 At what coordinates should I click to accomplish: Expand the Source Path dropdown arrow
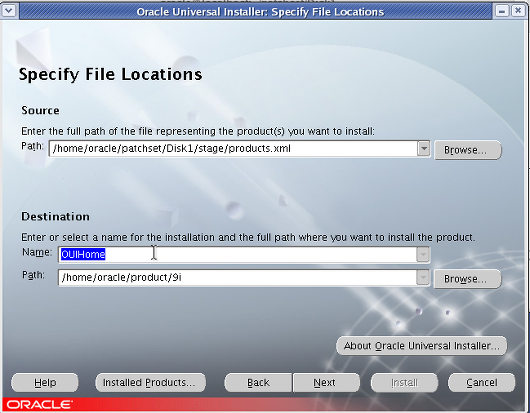[424, 149]
